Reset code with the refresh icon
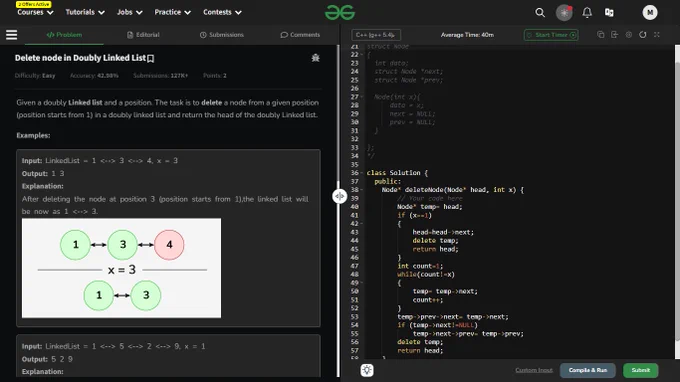Screen dimensions: 680x382 643,35
